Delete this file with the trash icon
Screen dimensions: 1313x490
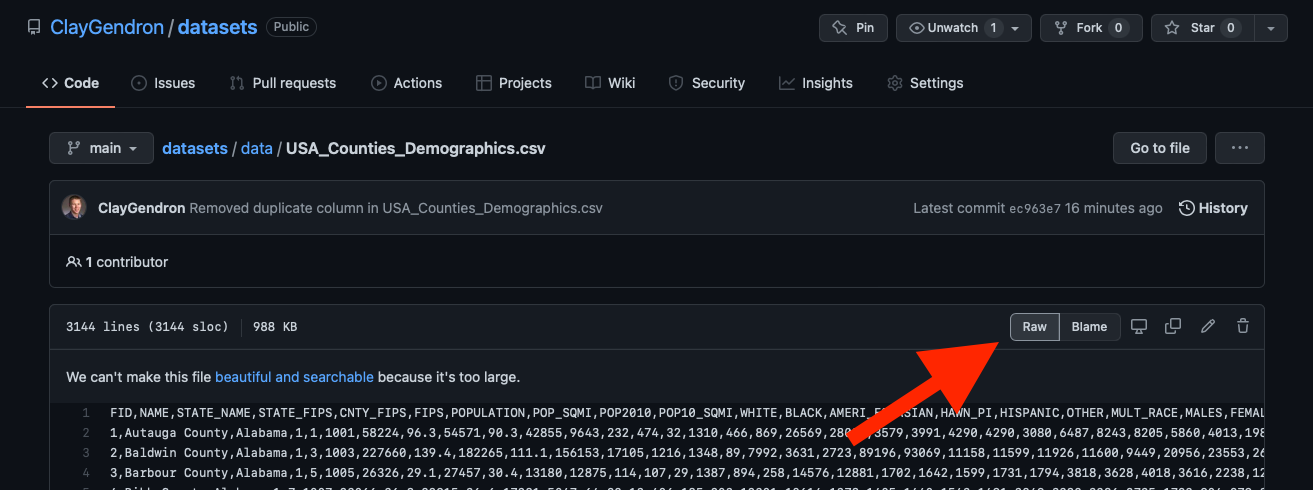pos(1243,326)
